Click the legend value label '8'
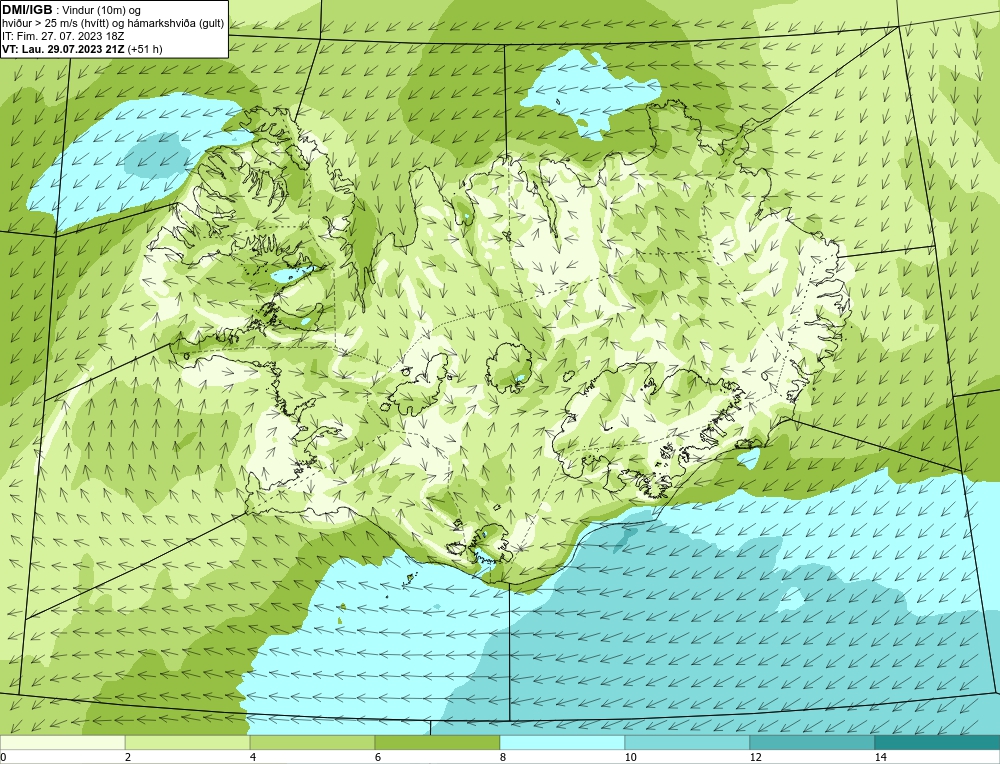This screenshot has width=1000, height=764. 503,757
